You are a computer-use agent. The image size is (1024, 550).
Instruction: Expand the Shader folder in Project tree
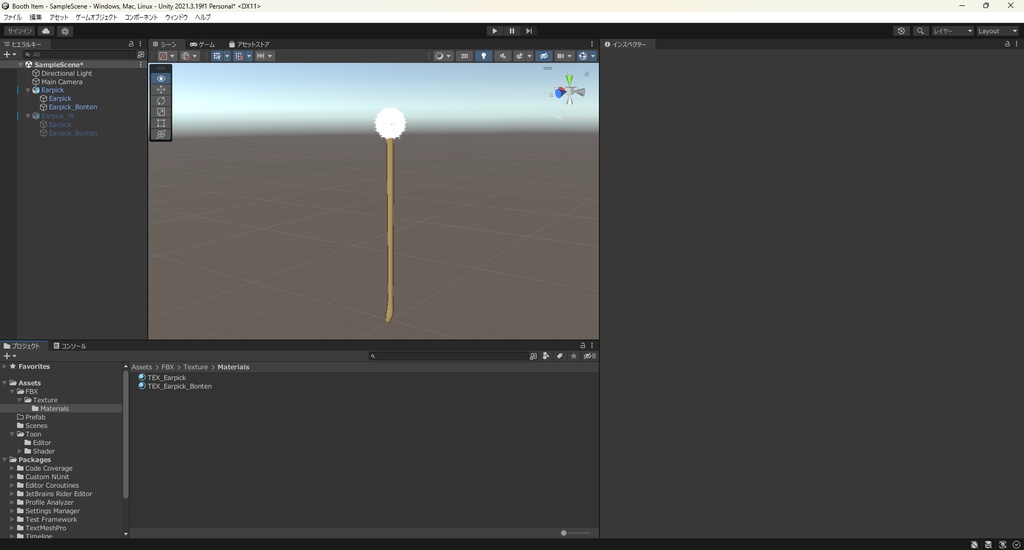point(20,451)
